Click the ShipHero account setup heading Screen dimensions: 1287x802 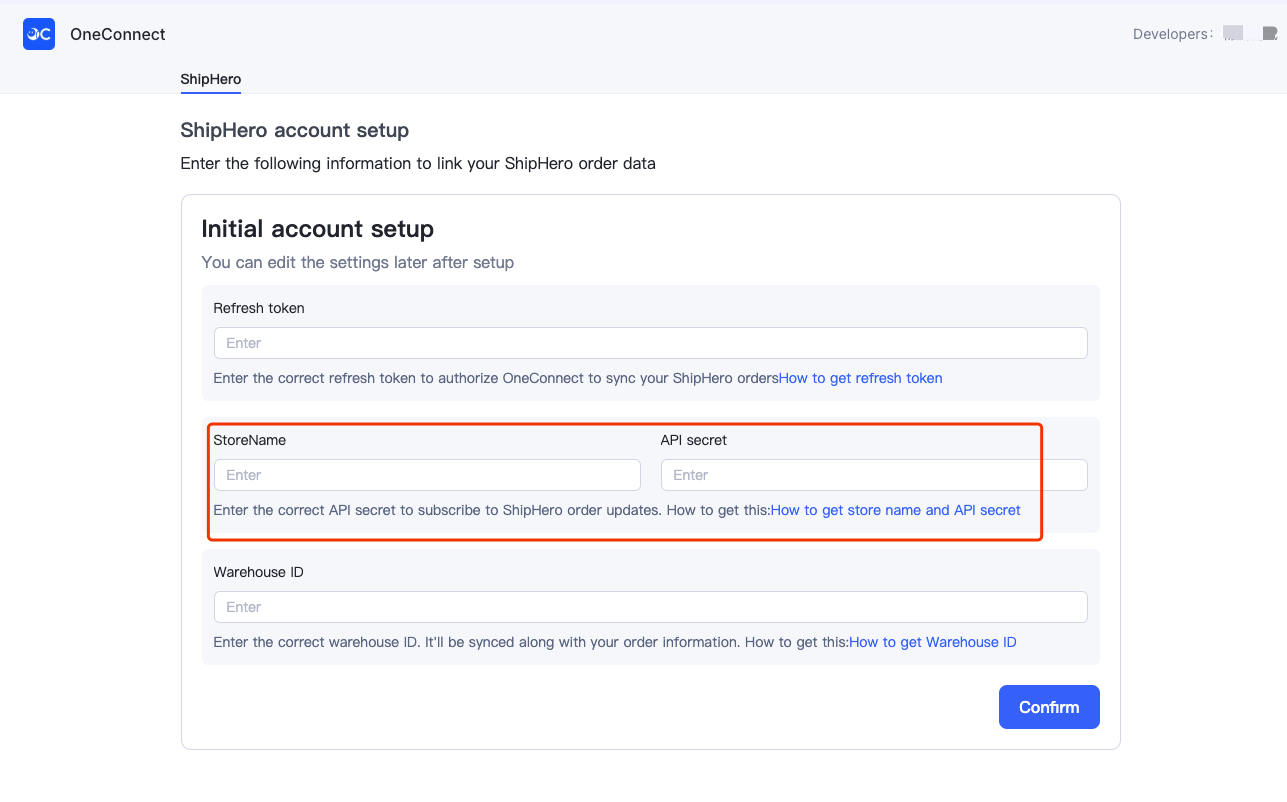(x=295, y=130)
